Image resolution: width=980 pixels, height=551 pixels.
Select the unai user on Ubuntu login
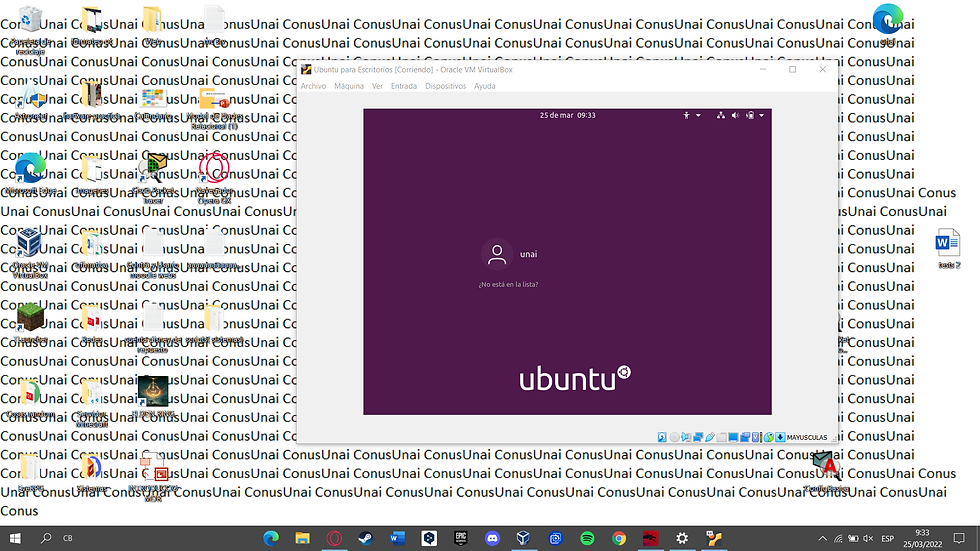click(x=510, y=254)
